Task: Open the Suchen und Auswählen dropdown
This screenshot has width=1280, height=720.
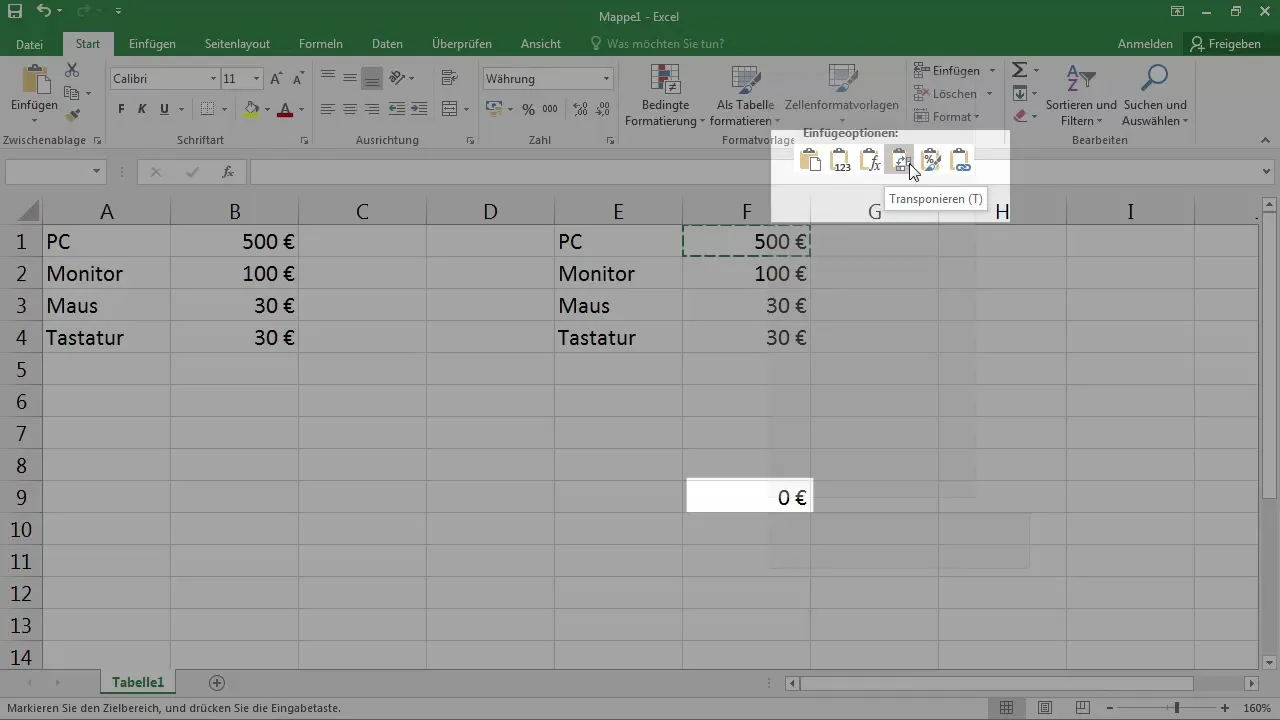Action: (1155, 96)
